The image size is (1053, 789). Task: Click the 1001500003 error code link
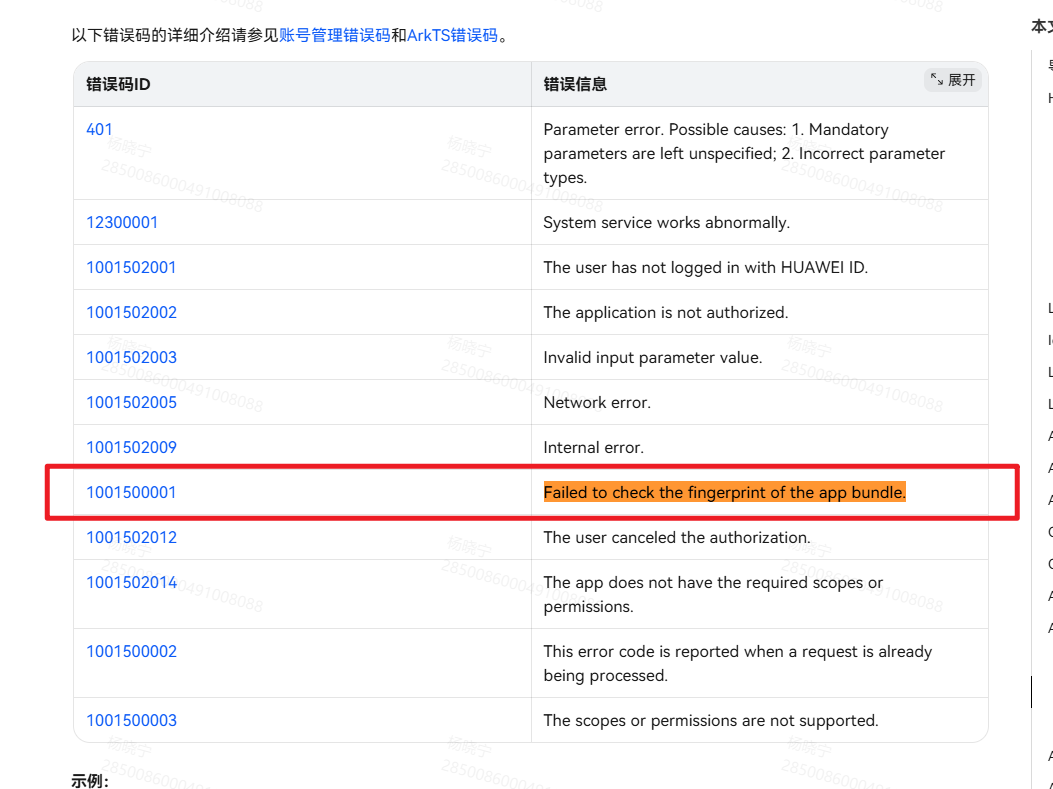[x=131, y=720]
